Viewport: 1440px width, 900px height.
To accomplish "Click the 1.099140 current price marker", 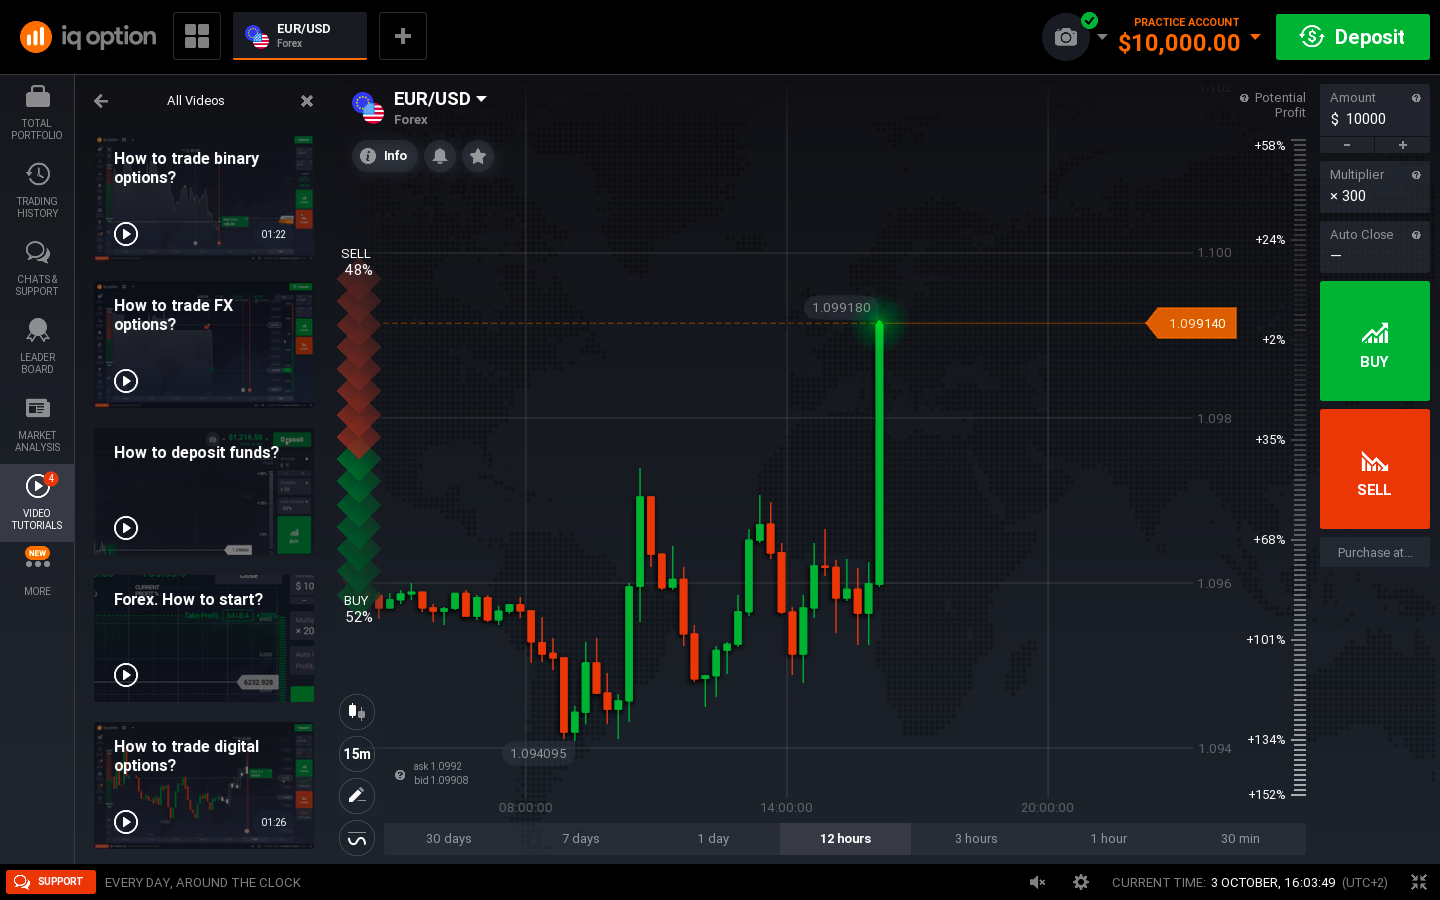I will coord(1192,323).
